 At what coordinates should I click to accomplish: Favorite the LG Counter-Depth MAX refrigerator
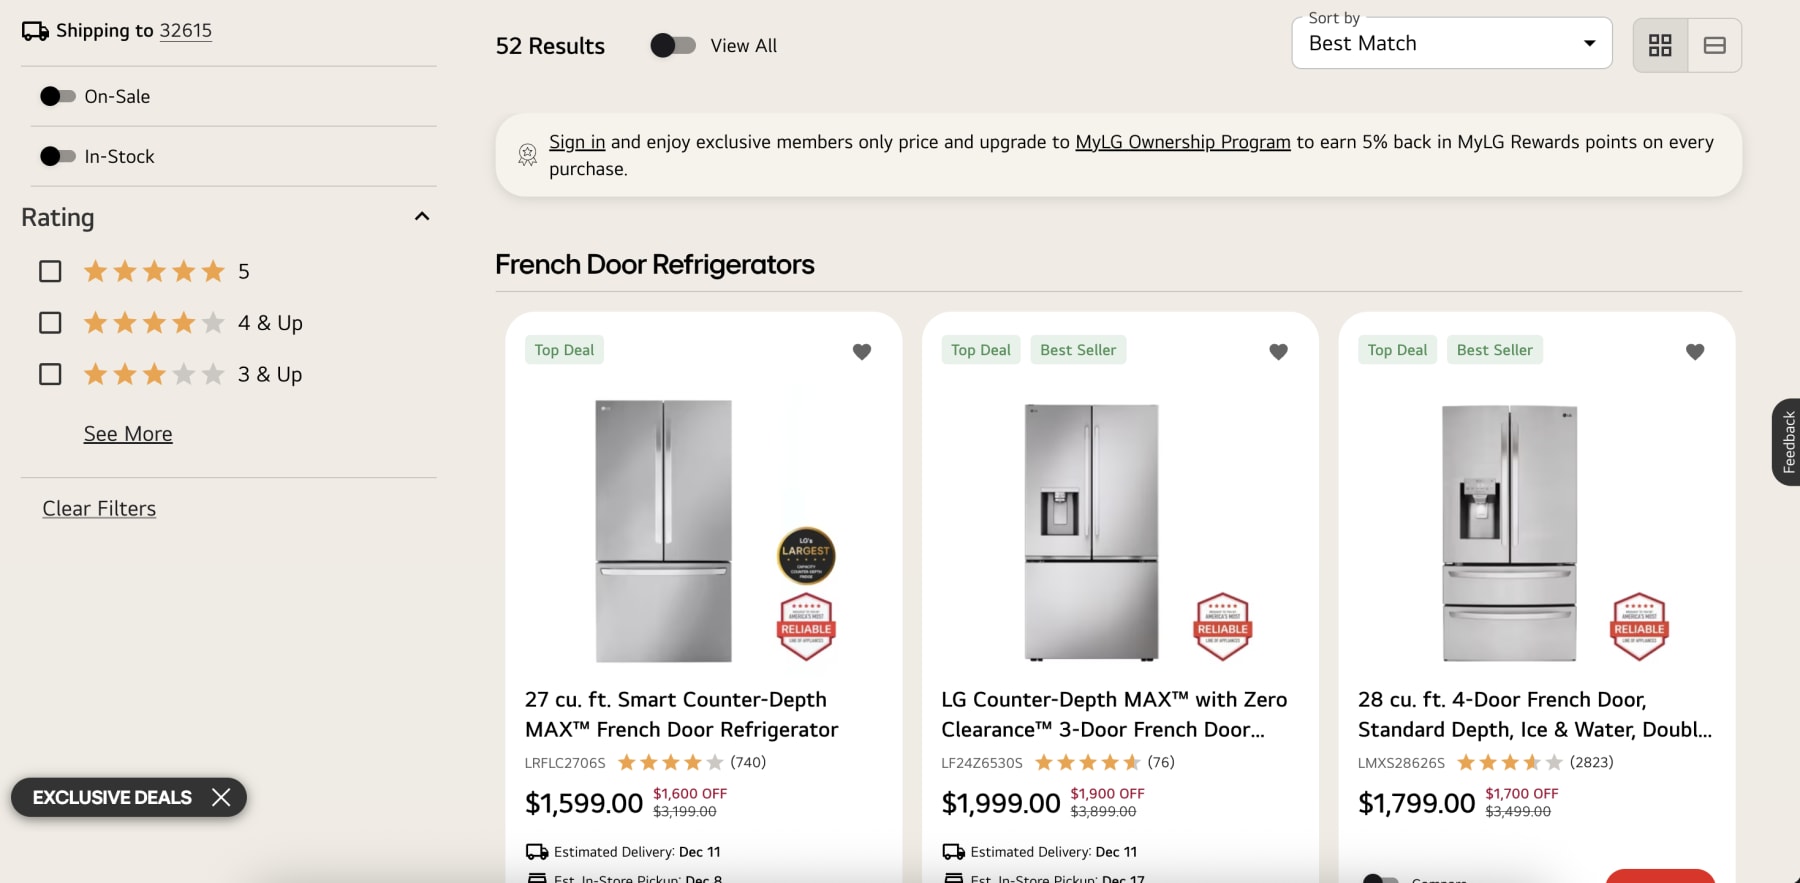pyautogui.click(x=1278, y=352)
